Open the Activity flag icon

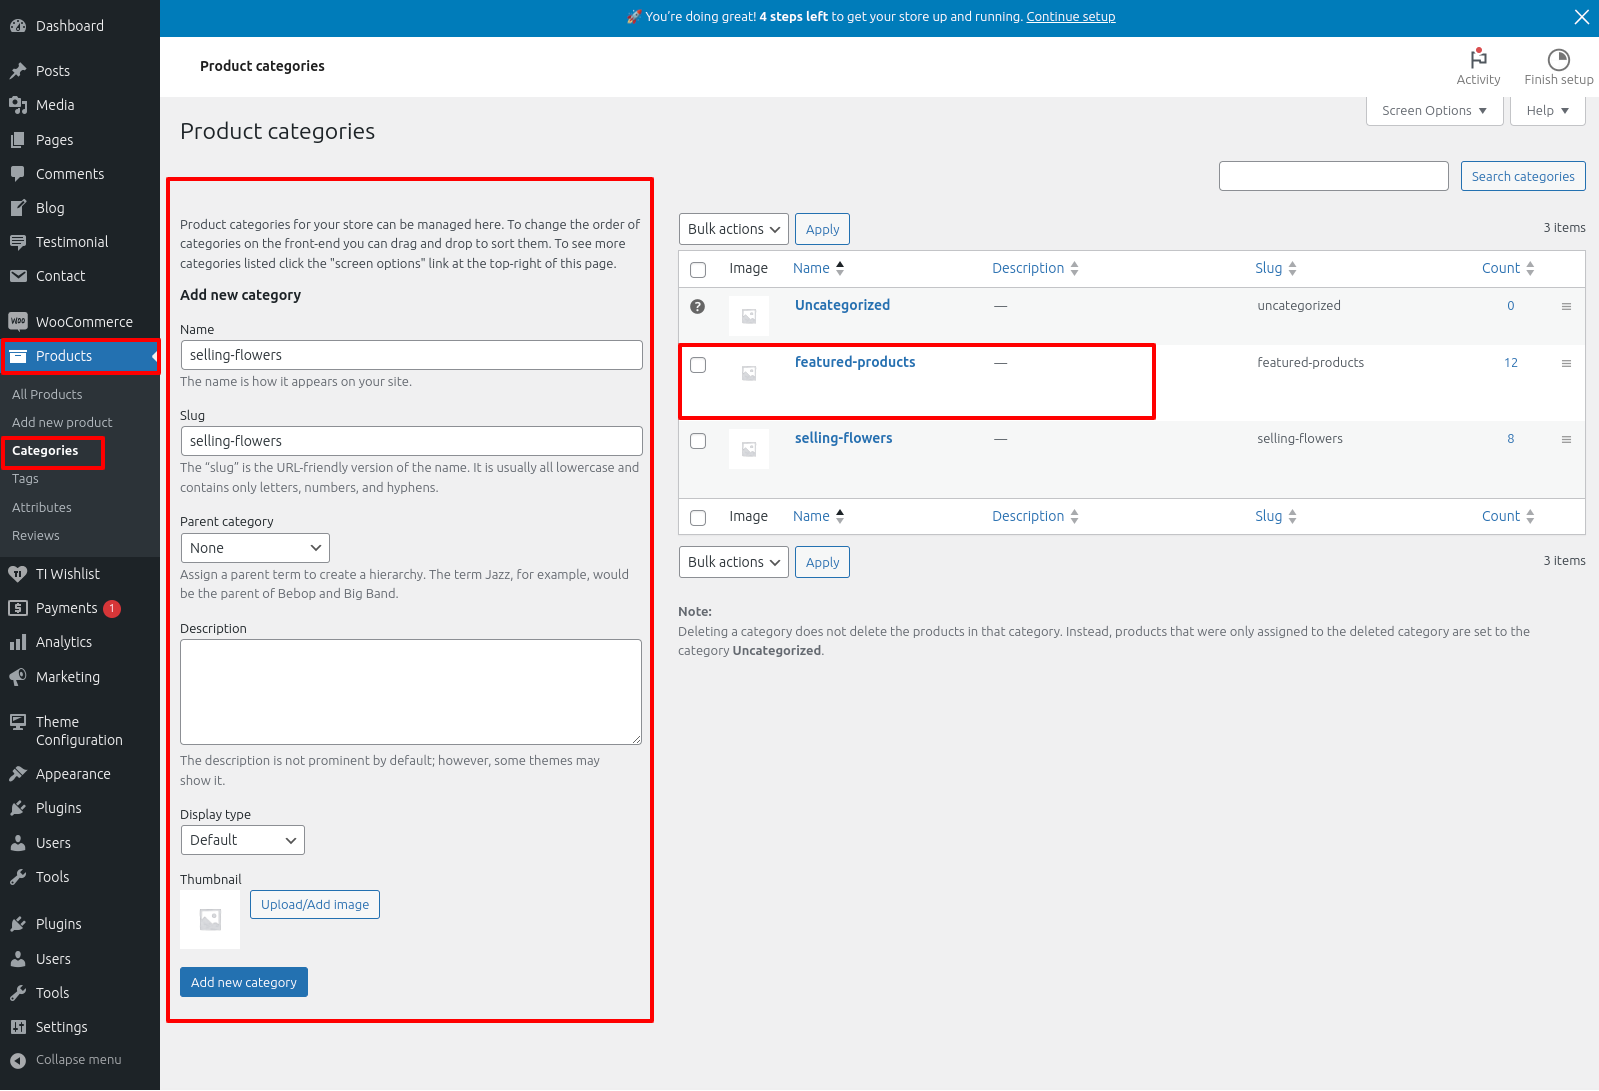[x=1478, y=59]
